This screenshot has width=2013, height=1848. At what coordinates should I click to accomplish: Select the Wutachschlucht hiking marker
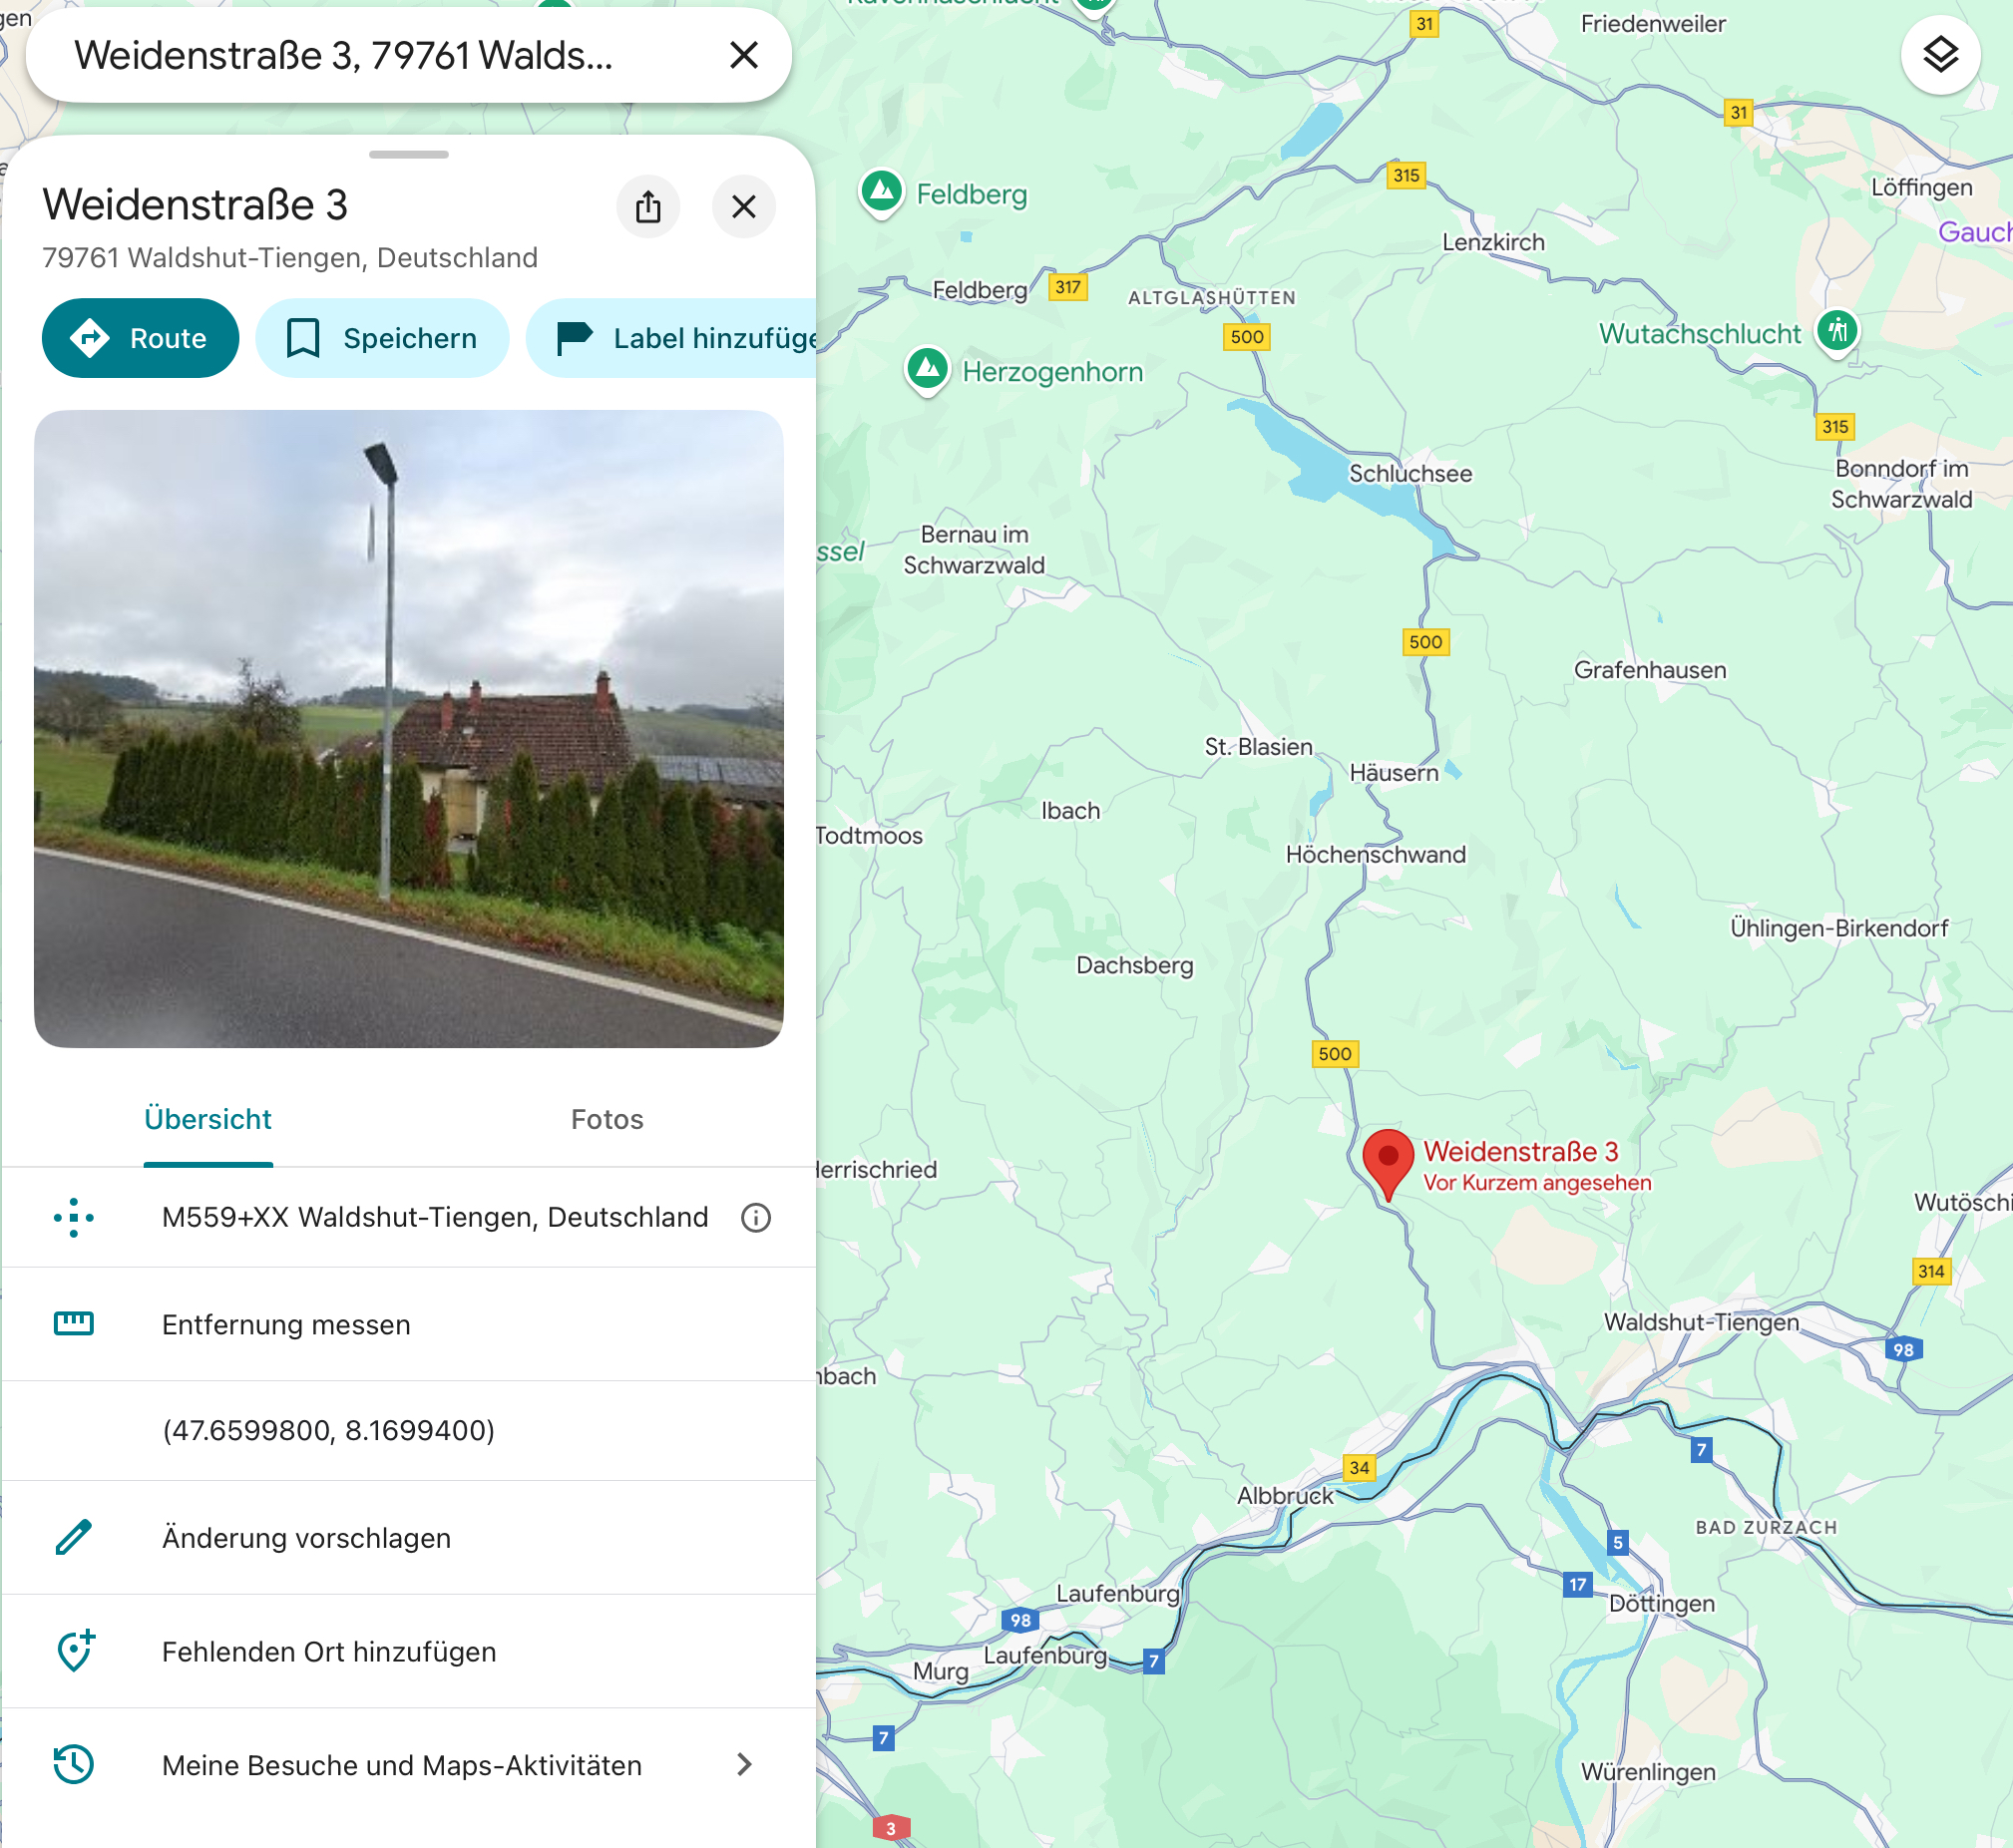pyautogui.click(x=1838, y=332)
